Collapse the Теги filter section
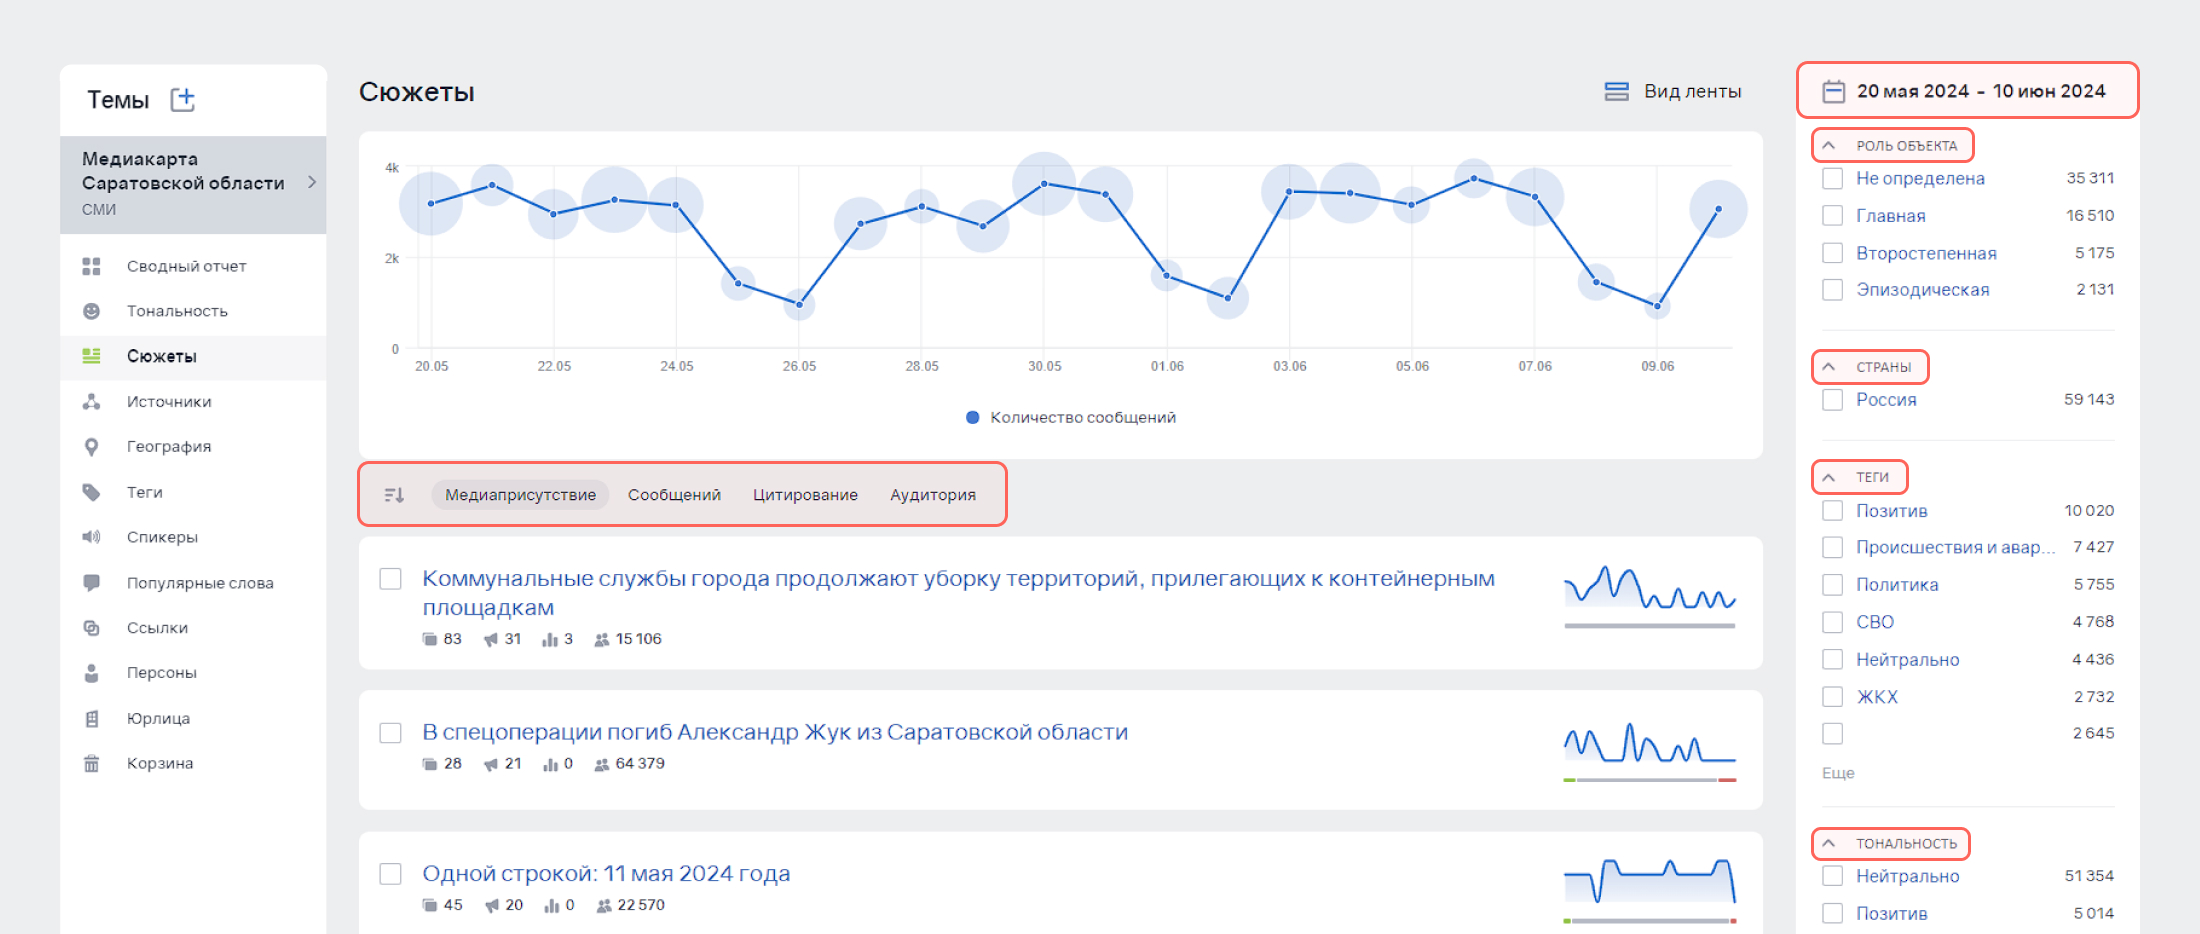The height and width of the screenshot is (934, 2200). click(1829, 477)
